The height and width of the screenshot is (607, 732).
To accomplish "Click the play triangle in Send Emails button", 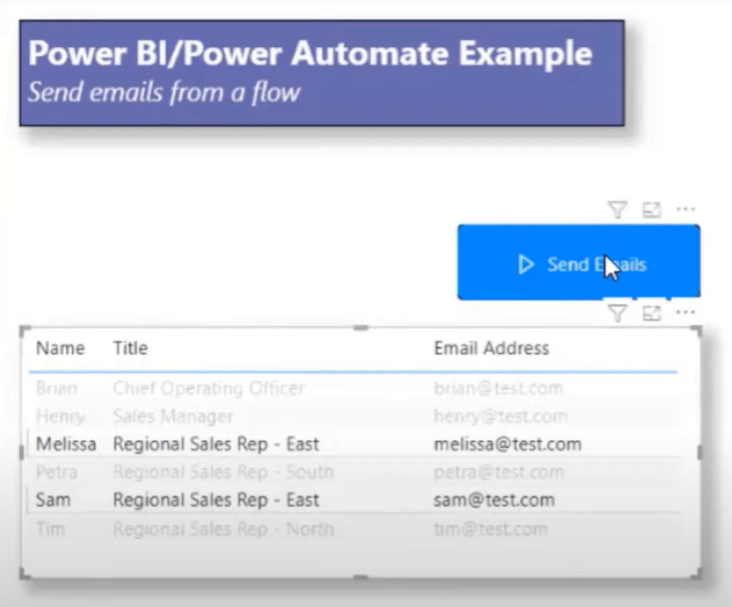I will 526,264.
